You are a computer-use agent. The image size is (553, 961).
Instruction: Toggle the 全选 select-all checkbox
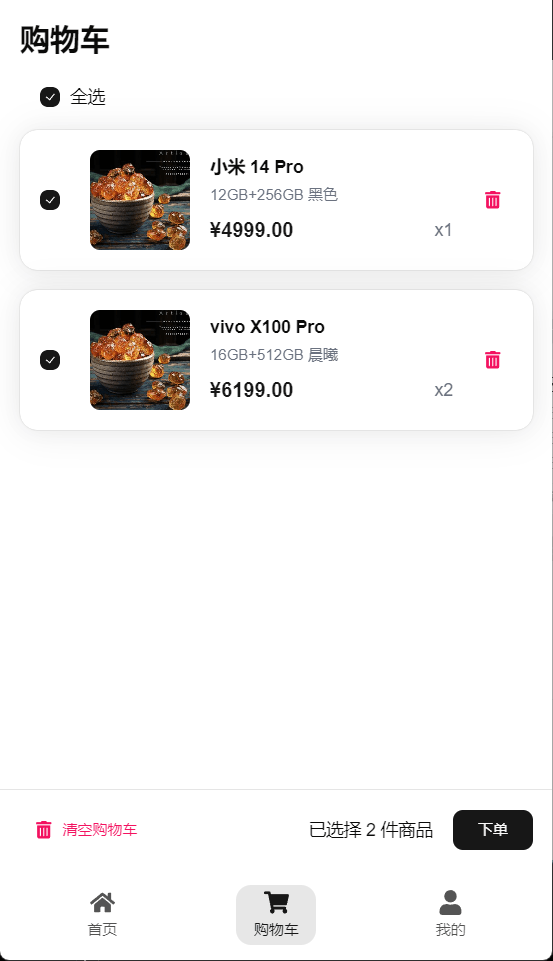50,97
